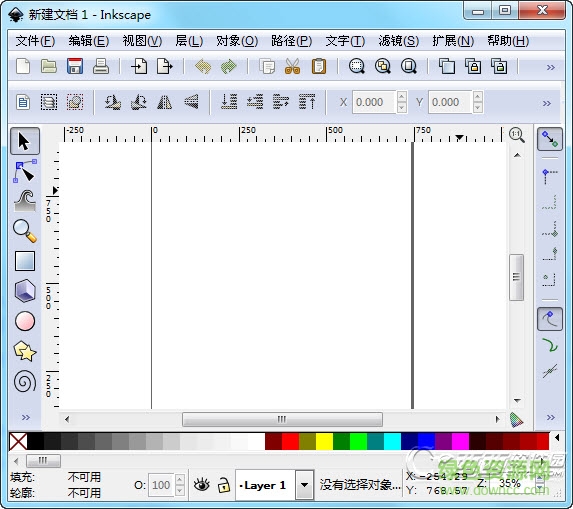Zoom to fit page icon
The height and width of the screenshot is (509, 573).
coord(409,67)
